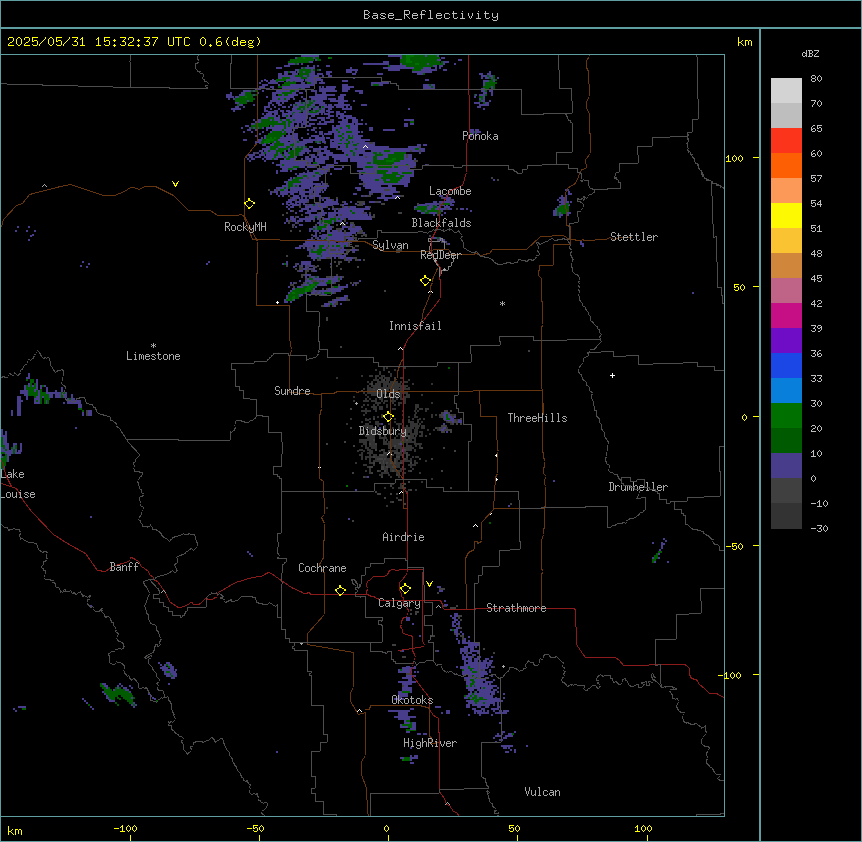Select the slate blue 0-10 dBZ legend swatch
This screenshot has height=842, width=862.
(x=786, y=466)
